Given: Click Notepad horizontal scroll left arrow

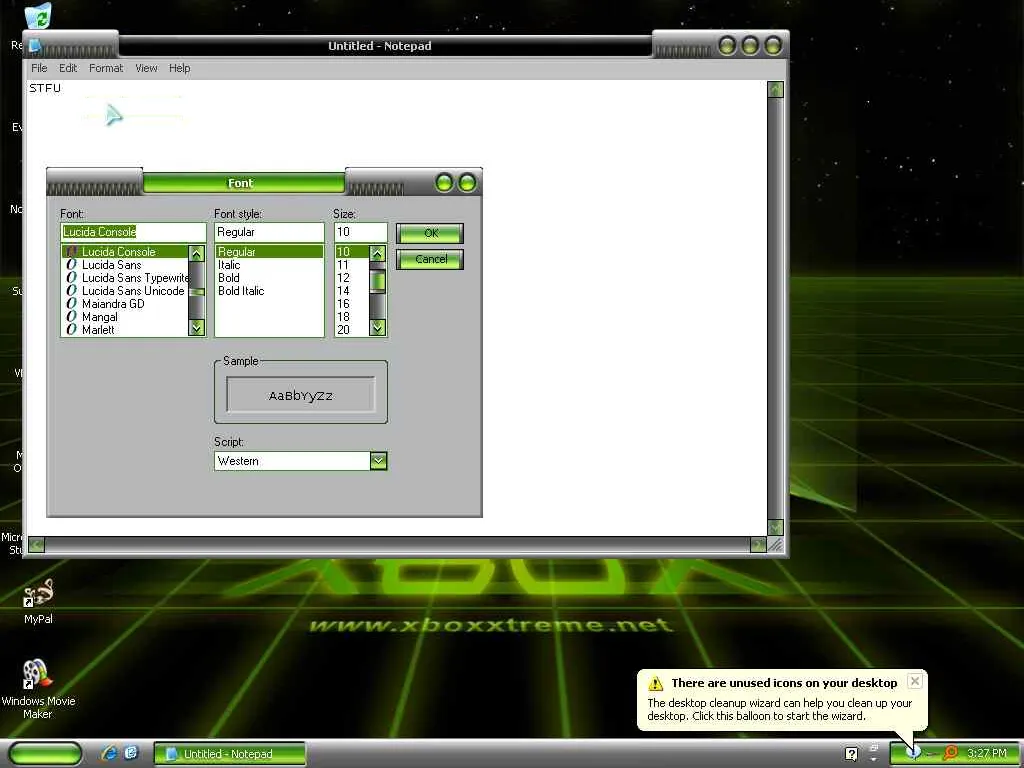Looking at the screenshot, I should pos(37,545).
